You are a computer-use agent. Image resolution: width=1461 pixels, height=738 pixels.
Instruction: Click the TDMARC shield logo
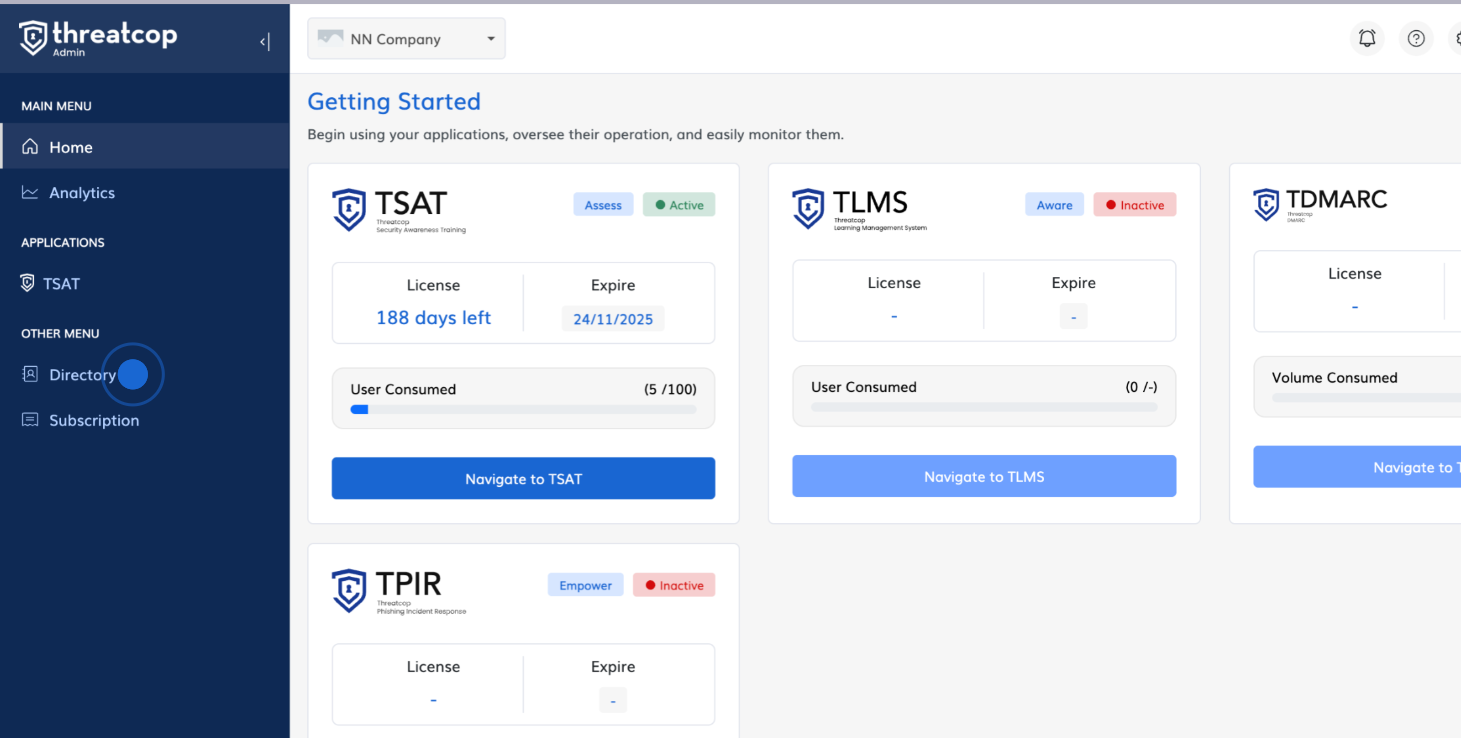(x=1266, y=204)
